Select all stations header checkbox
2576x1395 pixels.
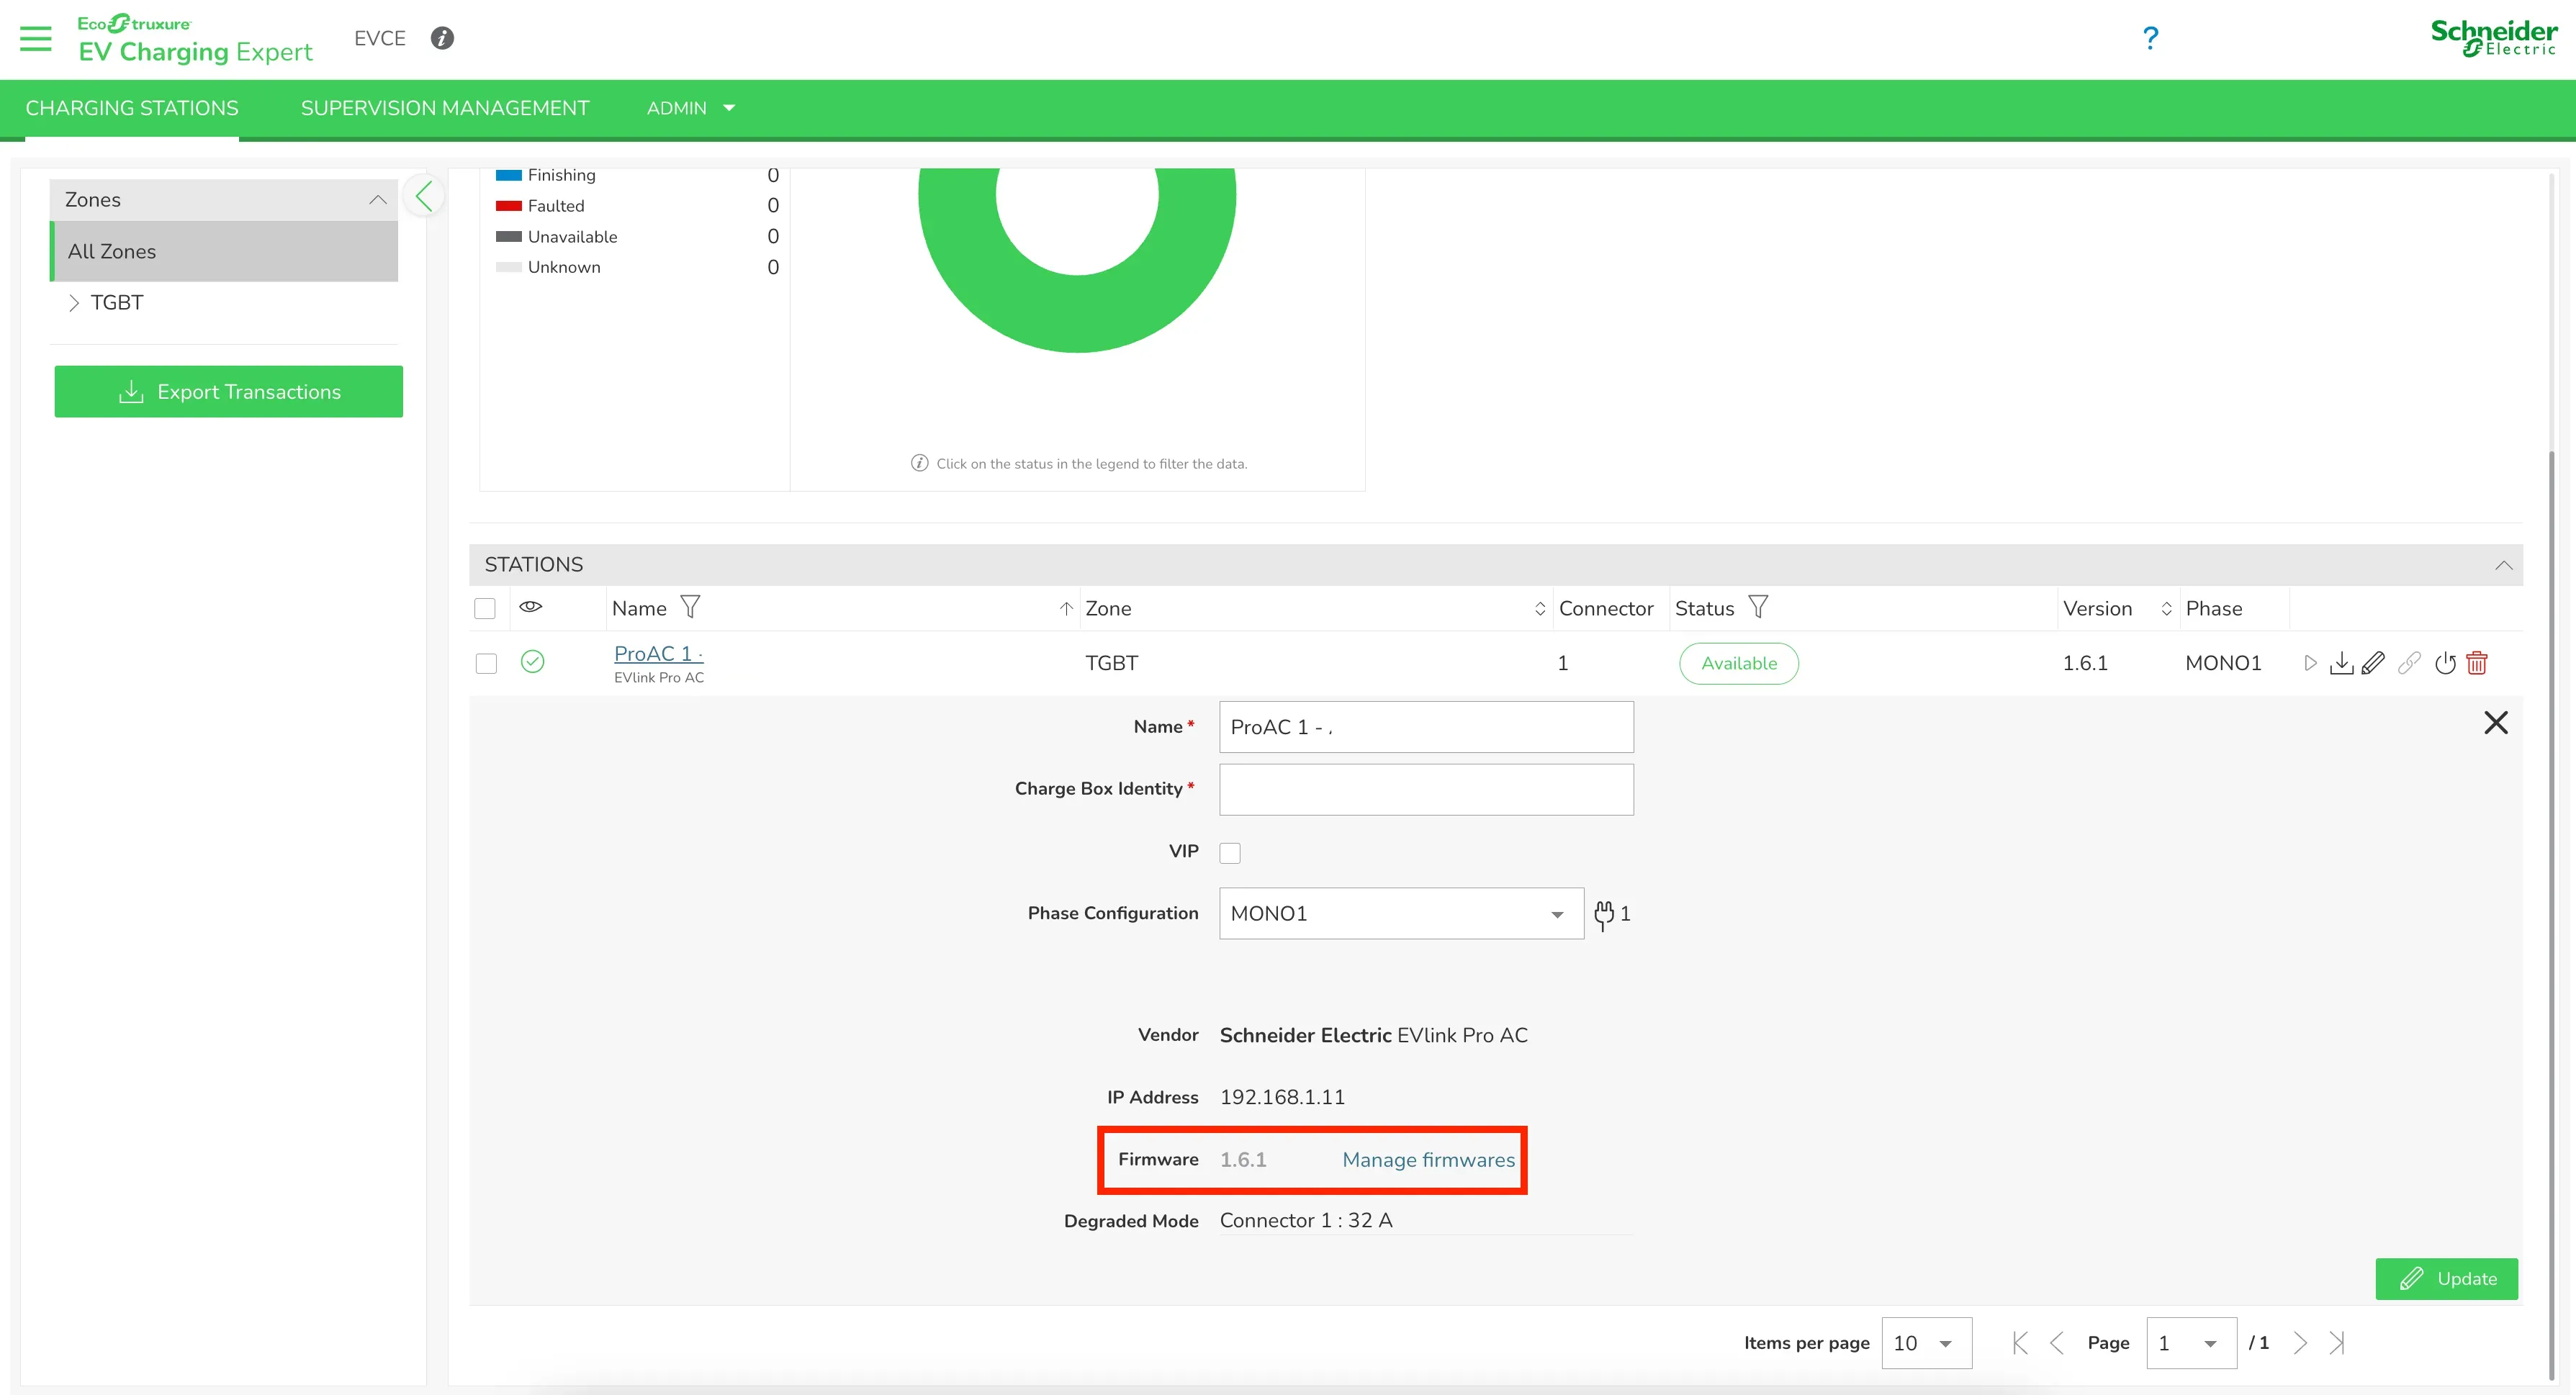[485, 609]
